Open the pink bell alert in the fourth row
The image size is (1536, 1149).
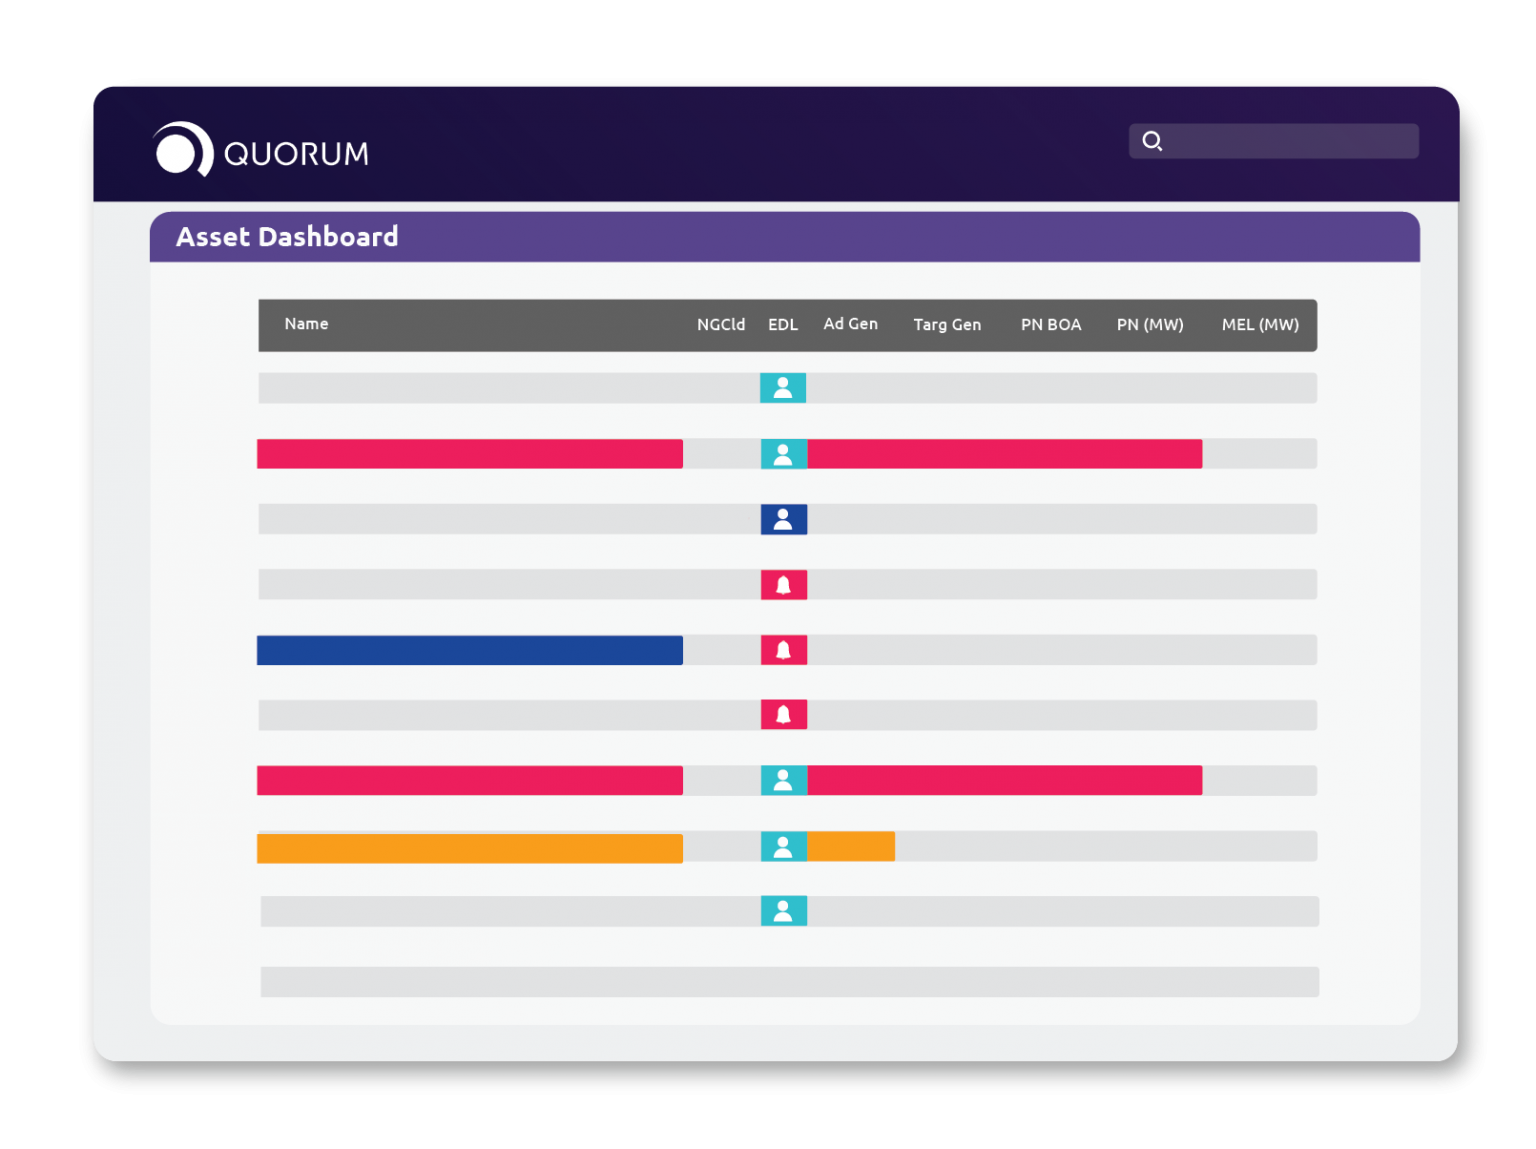click(x=784, y=584)
